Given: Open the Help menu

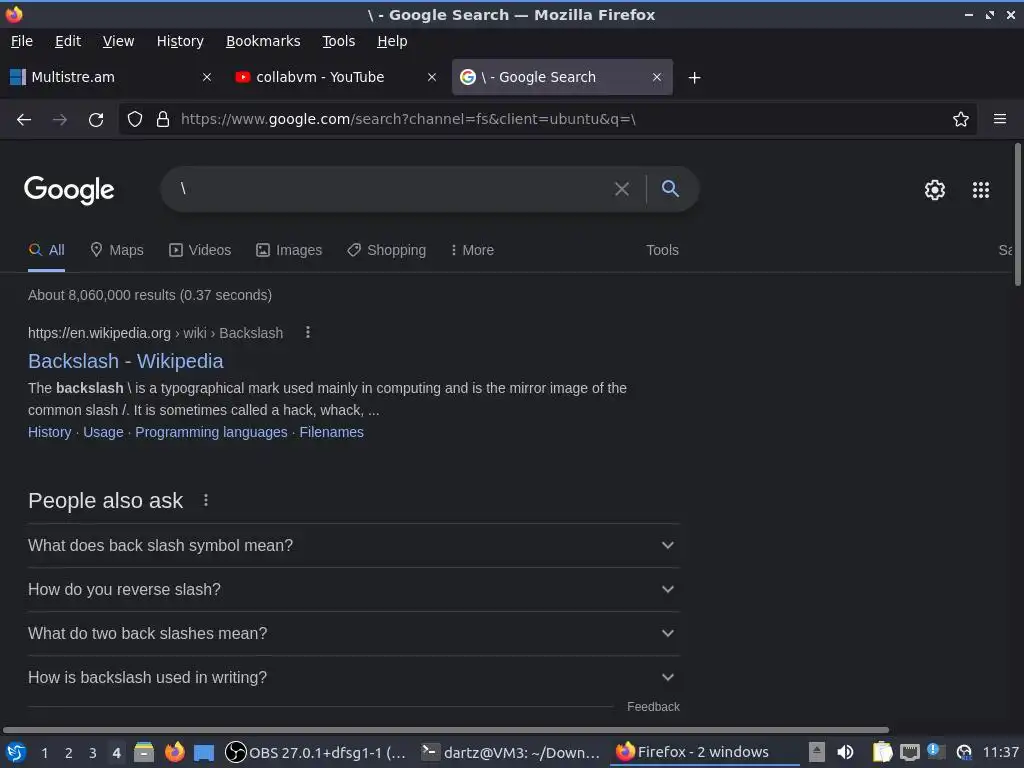Looking at the screenshot, I should click(x=392, y=41).
